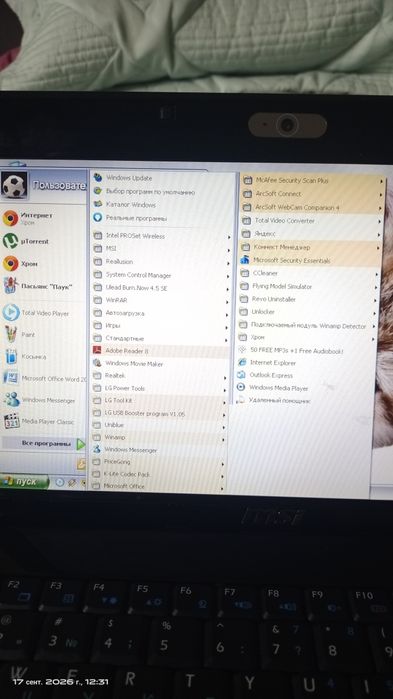Expand the Стандартные folder
The height and width of the screenshot is (699, 393).
coord(160,338)
